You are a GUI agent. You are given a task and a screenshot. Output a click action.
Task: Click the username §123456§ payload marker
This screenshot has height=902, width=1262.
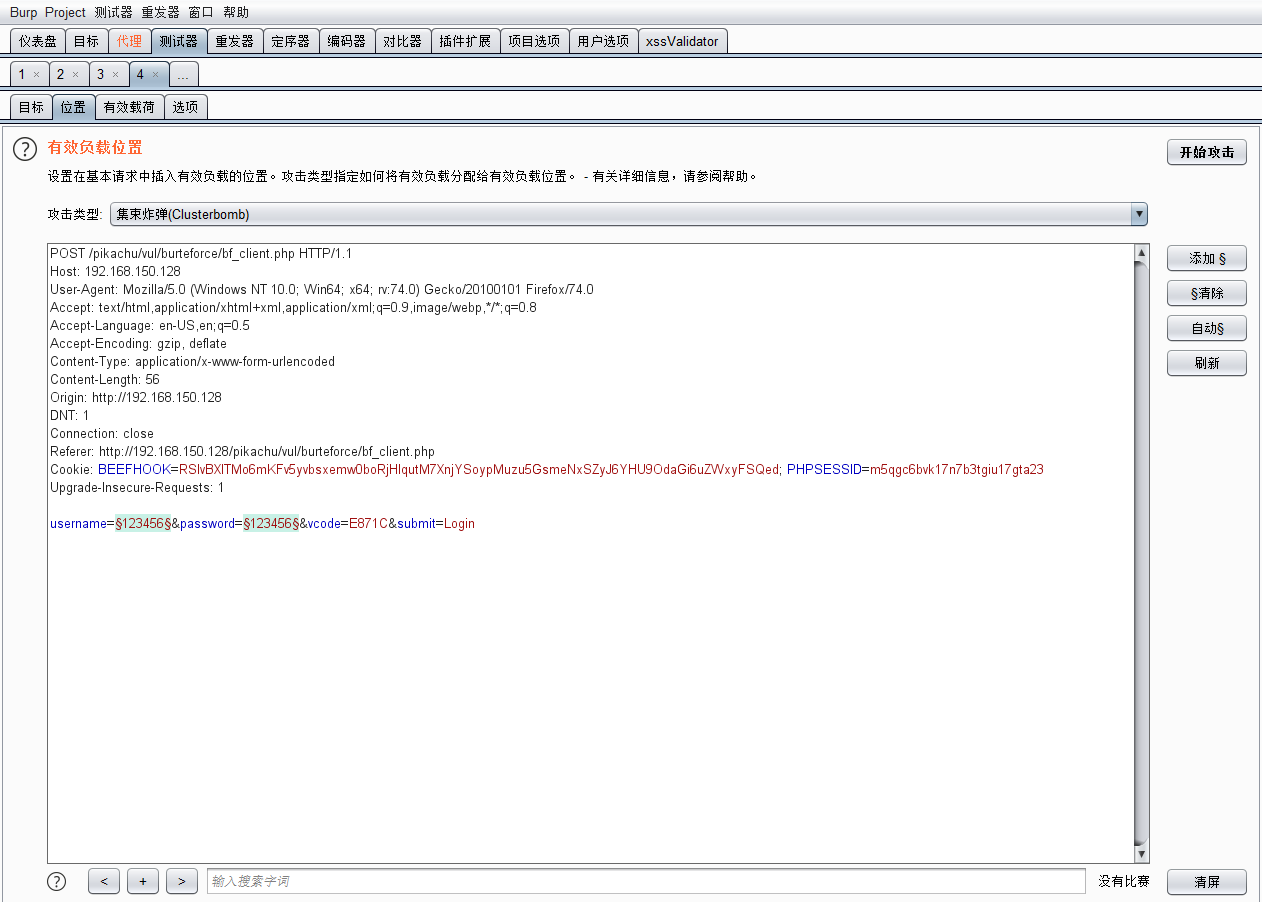point(143,523)
